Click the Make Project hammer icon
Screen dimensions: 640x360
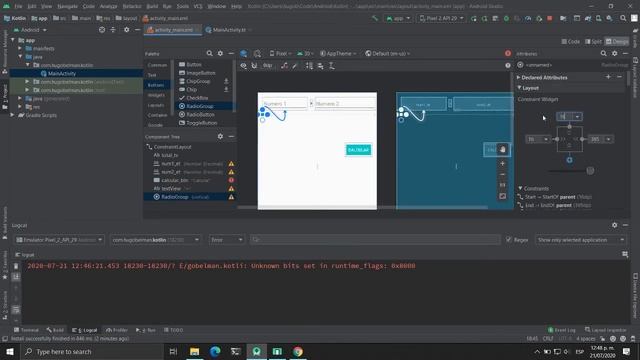pyautogui.click(x=375, y=18)
